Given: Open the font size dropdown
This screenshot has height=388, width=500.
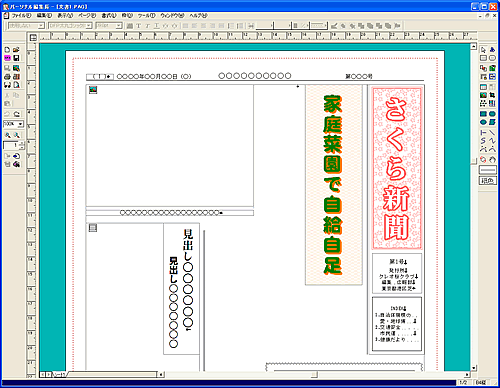Looking at the screenshot, I should (119, 26).
